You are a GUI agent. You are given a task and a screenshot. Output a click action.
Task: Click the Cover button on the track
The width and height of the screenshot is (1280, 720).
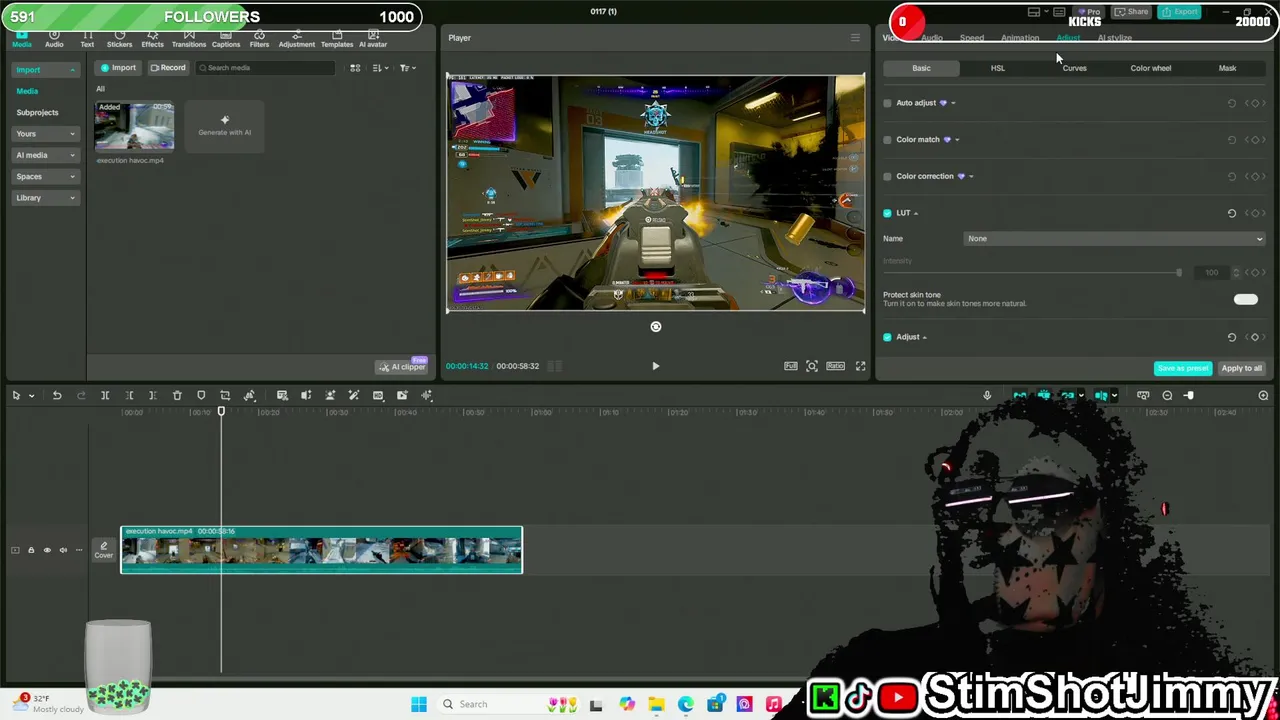[103, 549]
